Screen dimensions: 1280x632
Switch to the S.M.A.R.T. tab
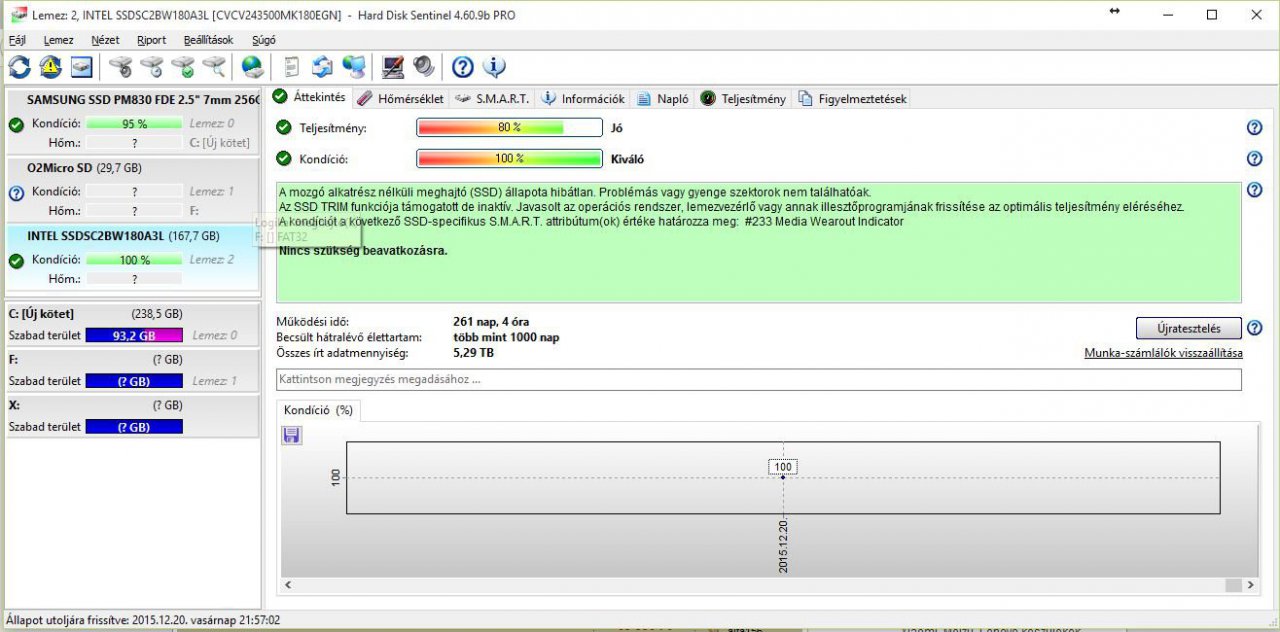pyautogui.click(x=491, y=99)
